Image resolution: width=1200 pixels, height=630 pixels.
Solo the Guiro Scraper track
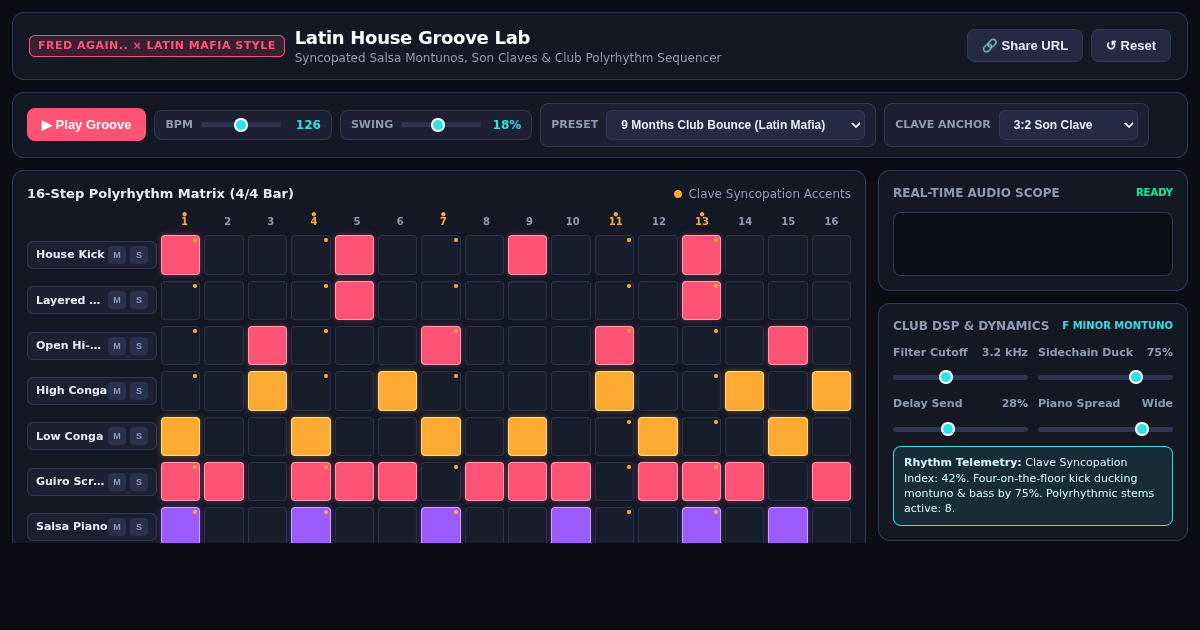click(139, 482)
